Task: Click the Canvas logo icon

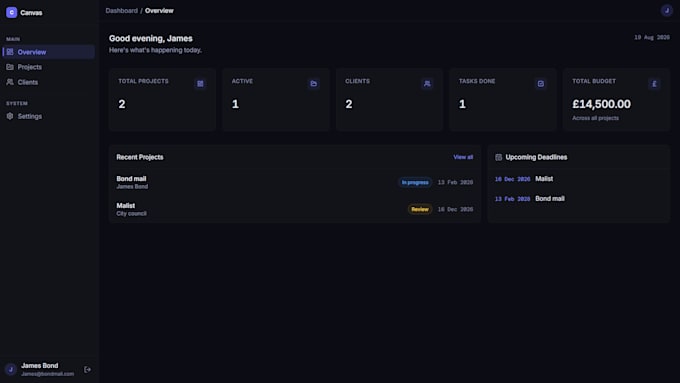Action: (12, 13)
